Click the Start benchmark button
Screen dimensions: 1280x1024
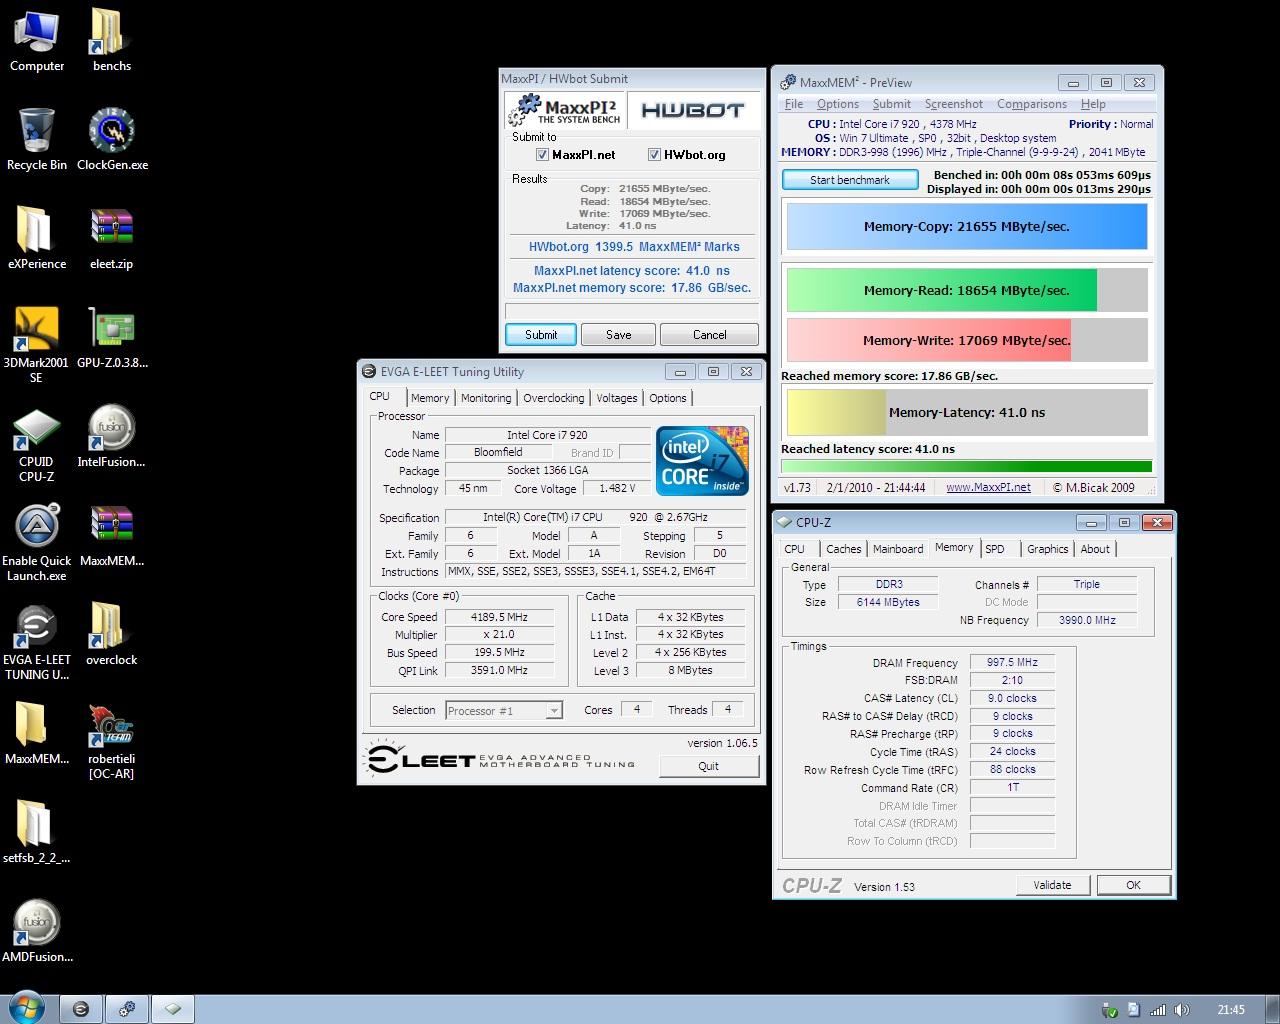click(850, 180)
